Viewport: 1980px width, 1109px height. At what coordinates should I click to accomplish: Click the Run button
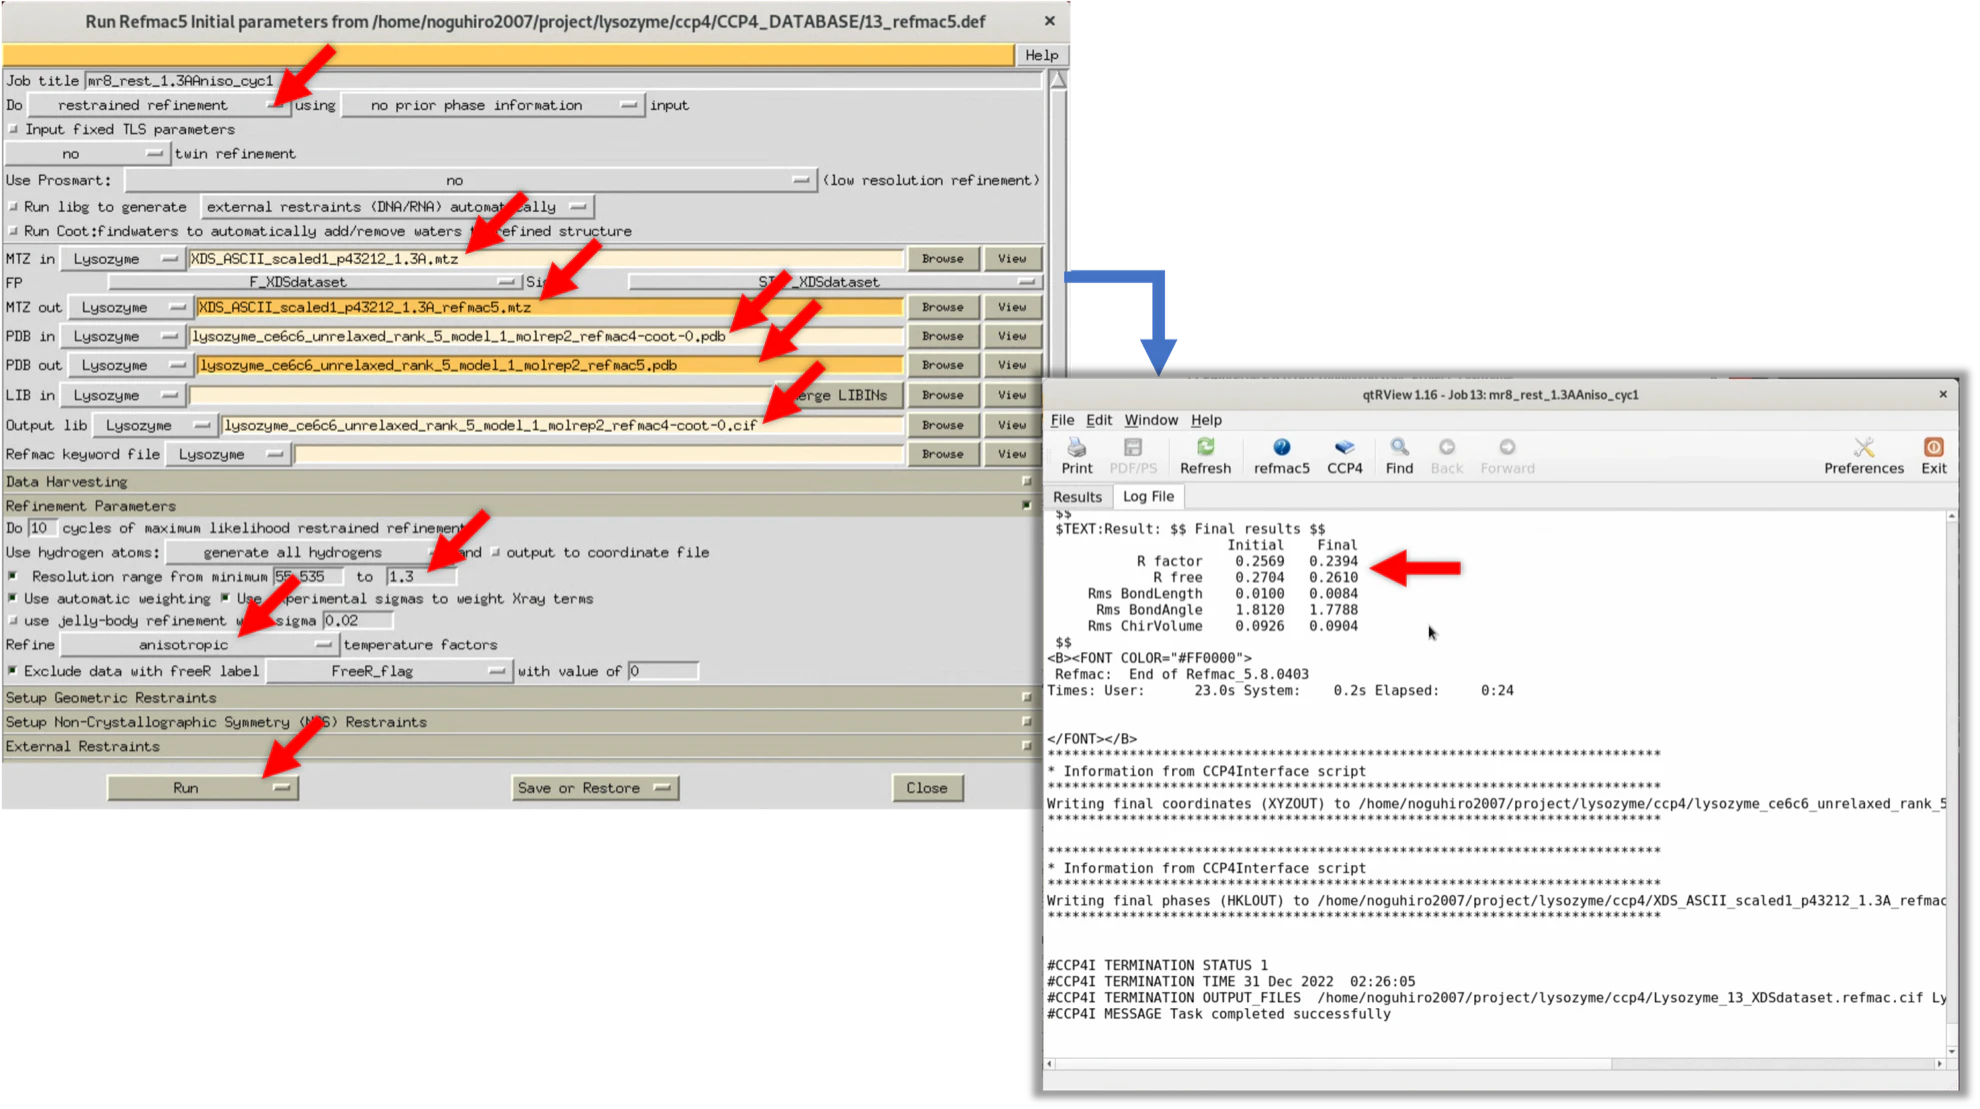point(203,788)
